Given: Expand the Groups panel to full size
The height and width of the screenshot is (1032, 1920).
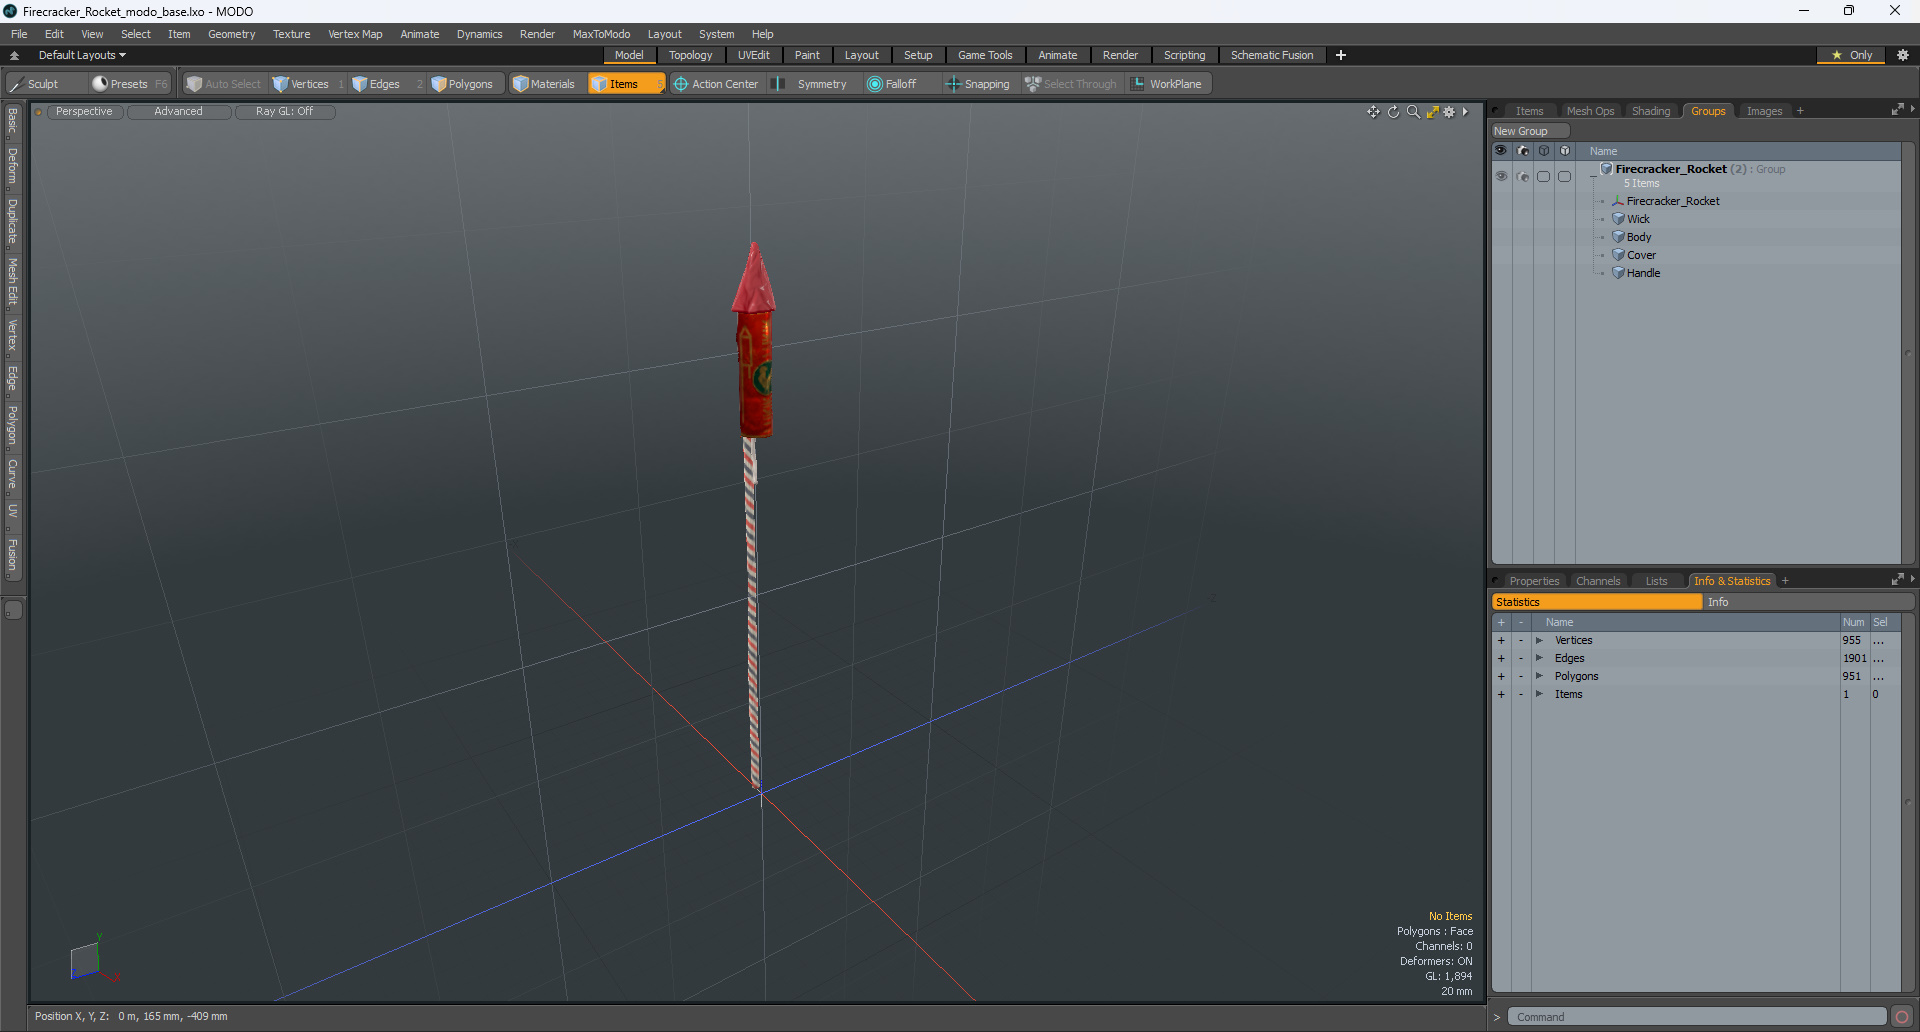Looking at the screenshot, I should (x=1897, y=110).
